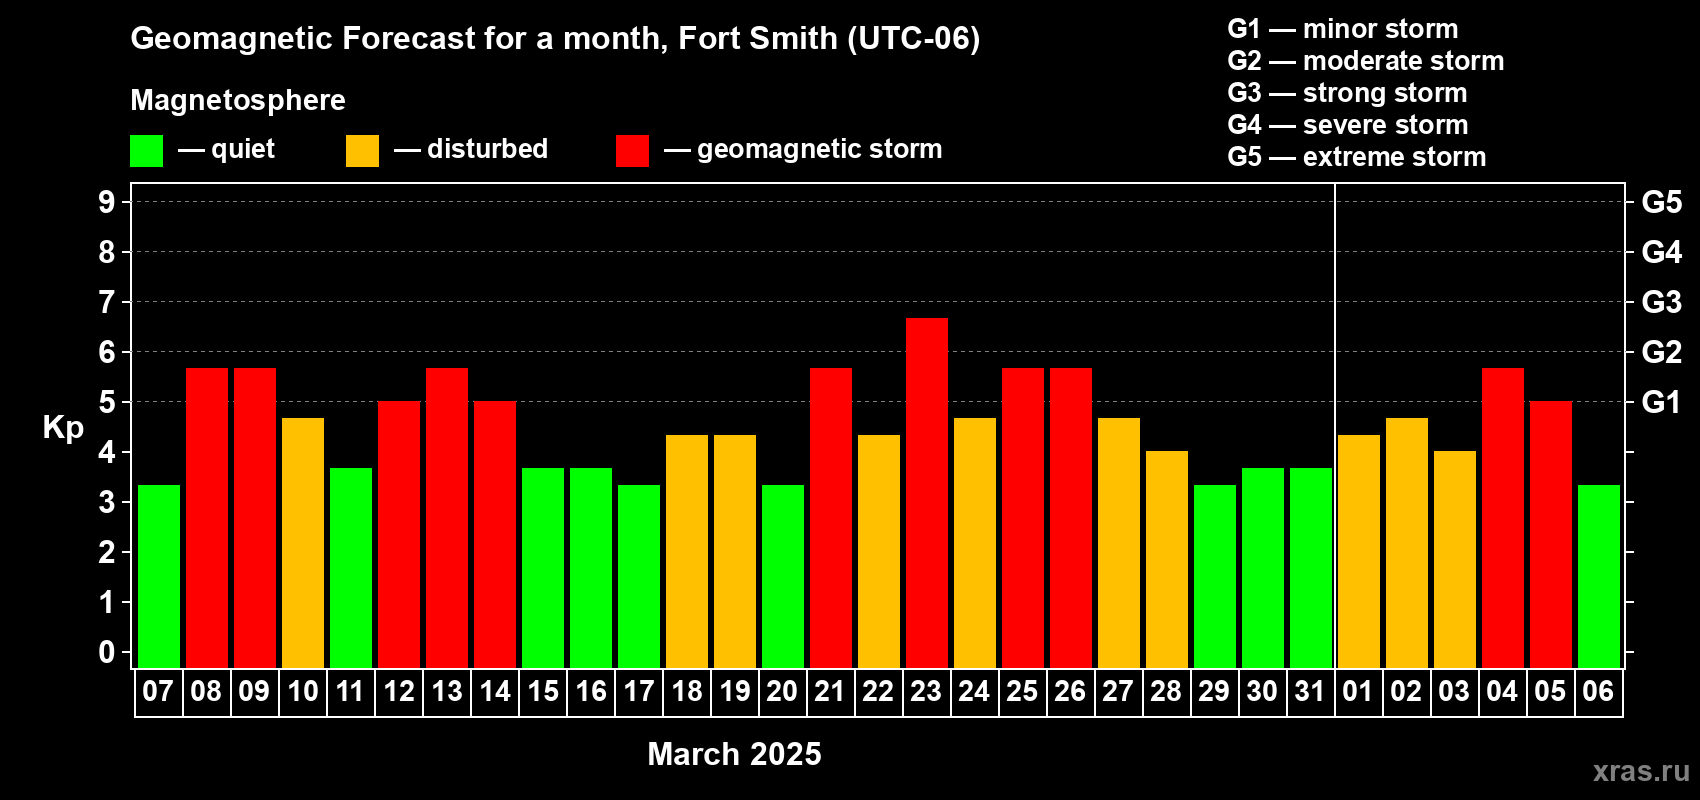Click the Kp value 9 axis label
Viewport: 1700px width, 800px height.
(x=107, y=202)
